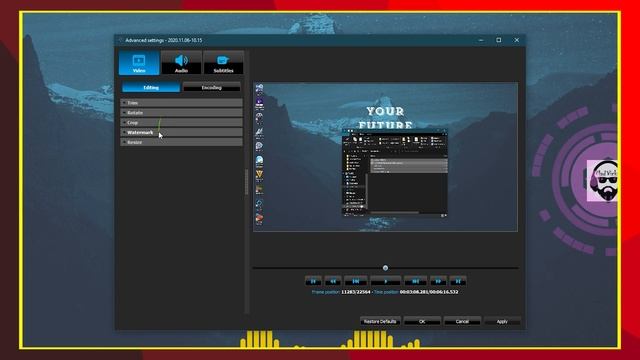Expand the Crop section
The height and width of the screenshot is (360, 640).
[181, 122]
